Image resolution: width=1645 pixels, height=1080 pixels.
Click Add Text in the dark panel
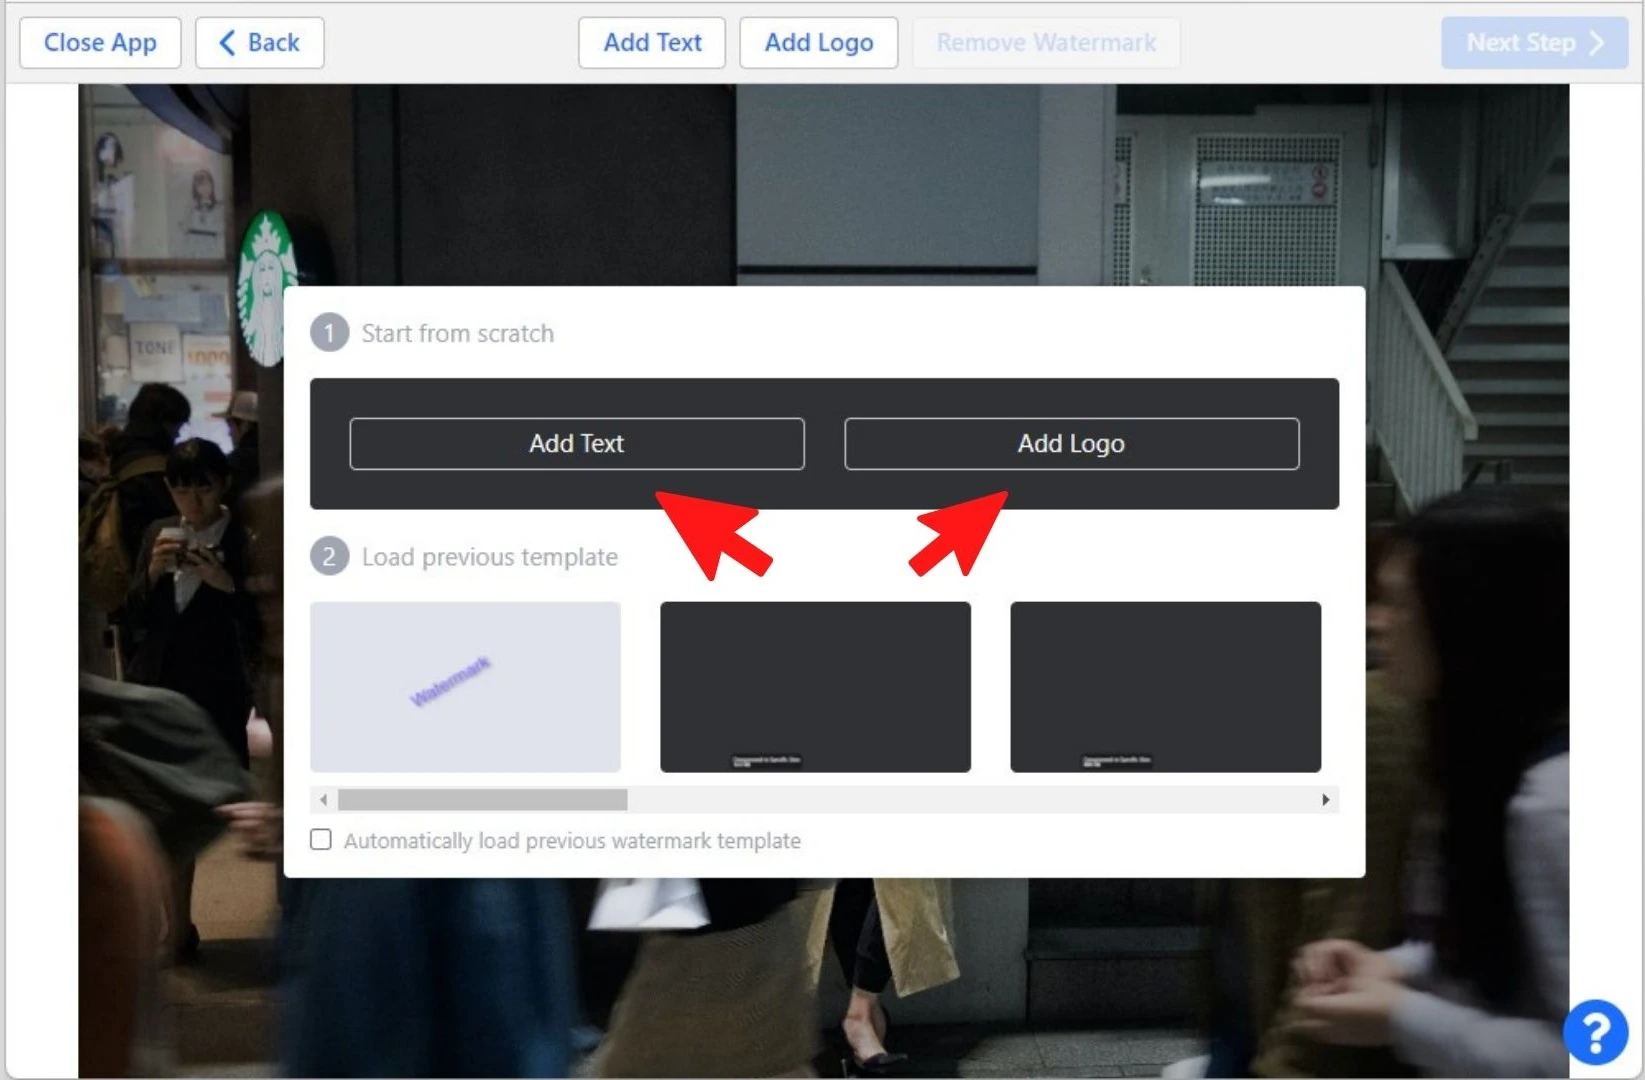click(577, 444)
